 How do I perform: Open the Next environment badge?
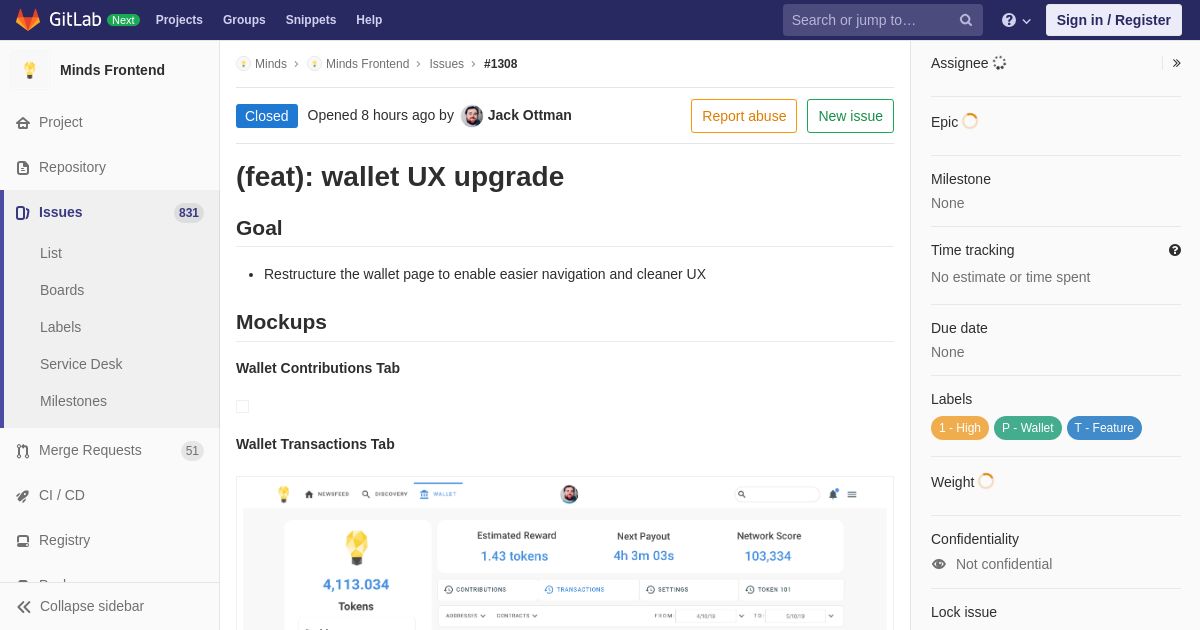click(123, 20)
